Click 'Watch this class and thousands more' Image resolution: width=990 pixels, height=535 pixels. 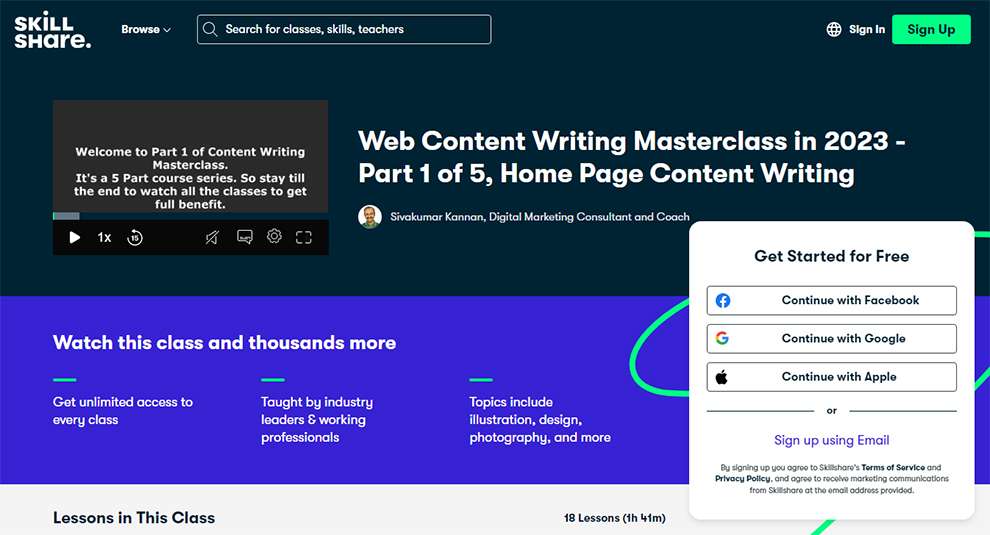click(225, 343)
